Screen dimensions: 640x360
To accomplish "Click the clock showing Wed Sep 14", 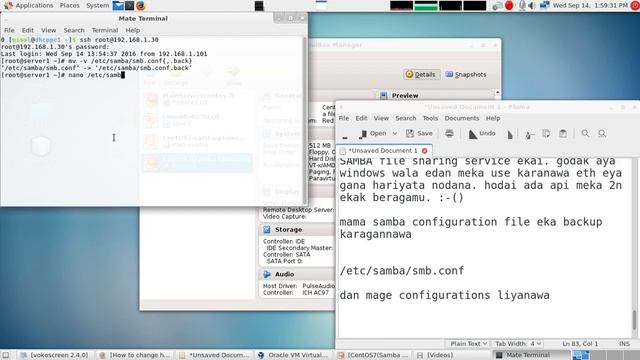I will pos(590,5).
